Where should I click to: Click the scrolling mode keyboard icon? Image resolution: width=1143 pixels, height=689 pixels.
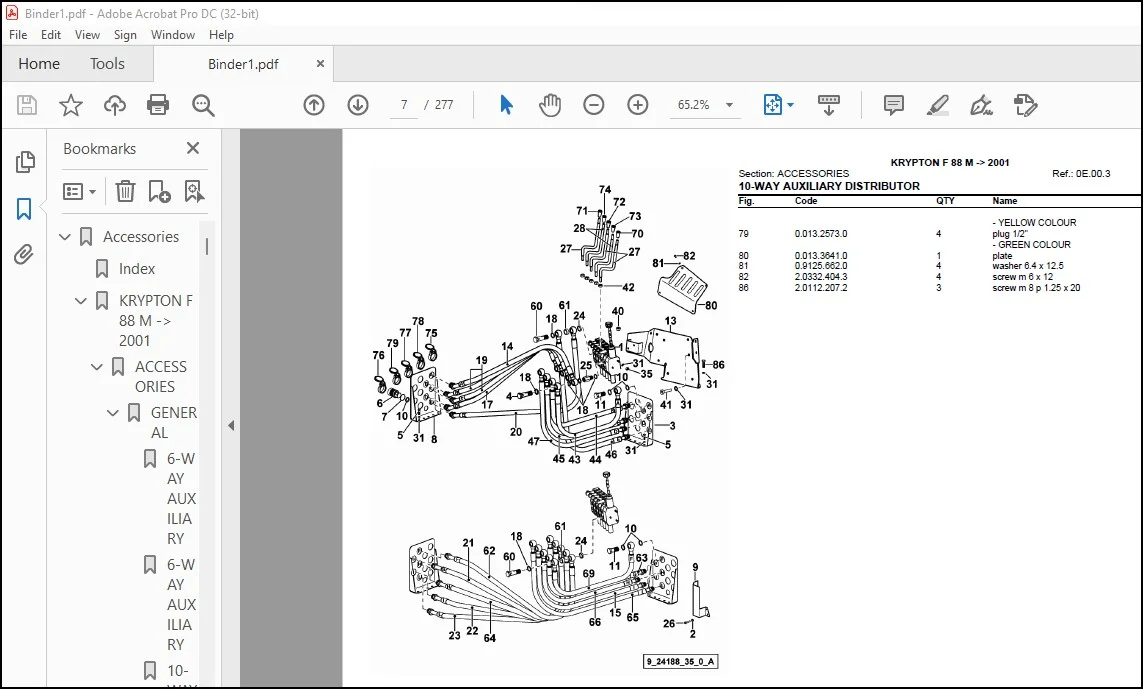point(828,105)
